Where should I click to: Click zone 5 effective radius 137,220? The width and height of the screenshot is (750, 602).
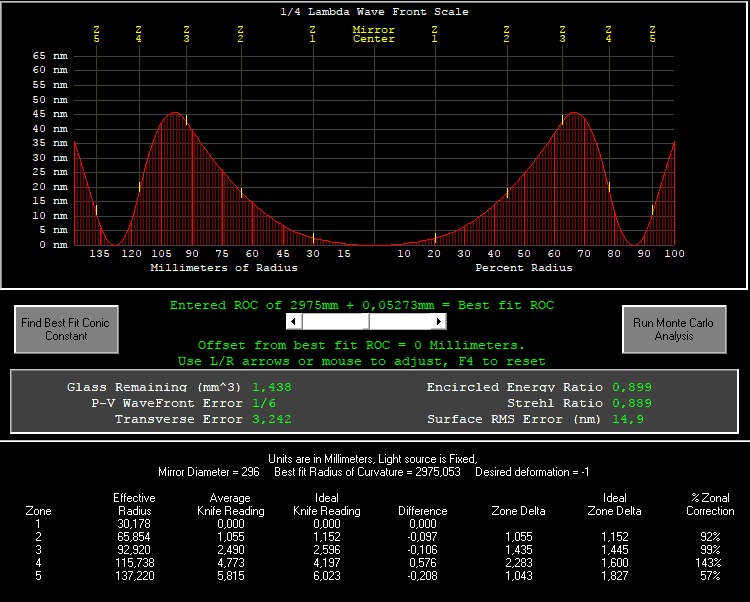click(x=134, y=576)
